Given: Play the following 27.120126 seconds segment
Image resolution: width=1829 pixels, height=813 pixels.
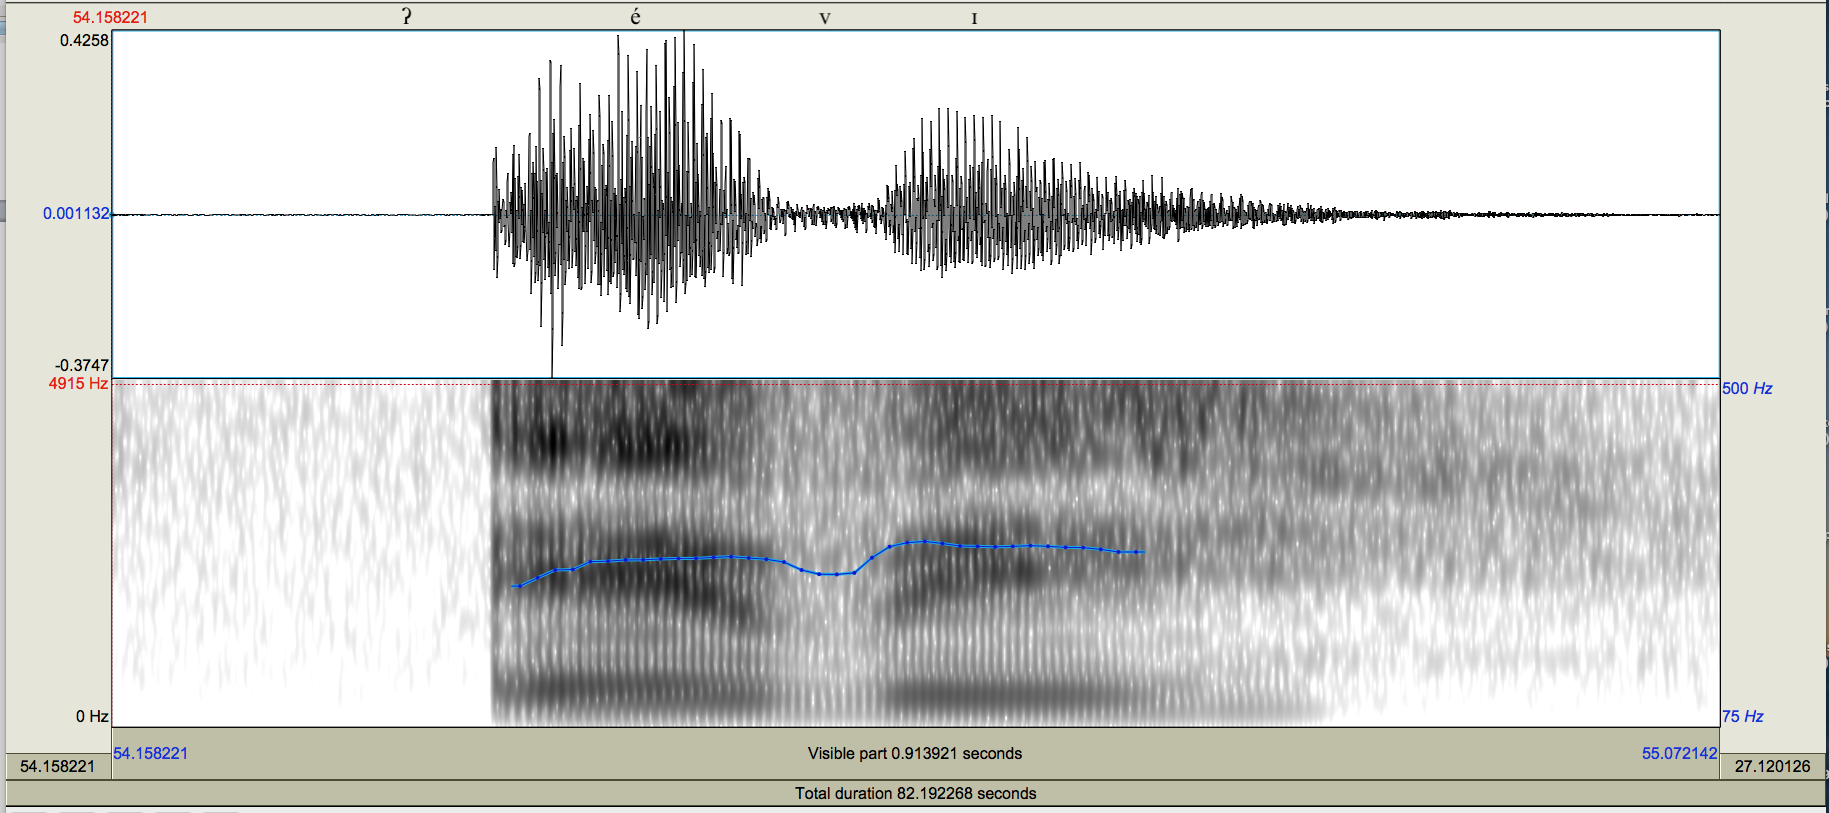Looking at the screenshot, I should pyautogui.click(x=1771, y=766).
